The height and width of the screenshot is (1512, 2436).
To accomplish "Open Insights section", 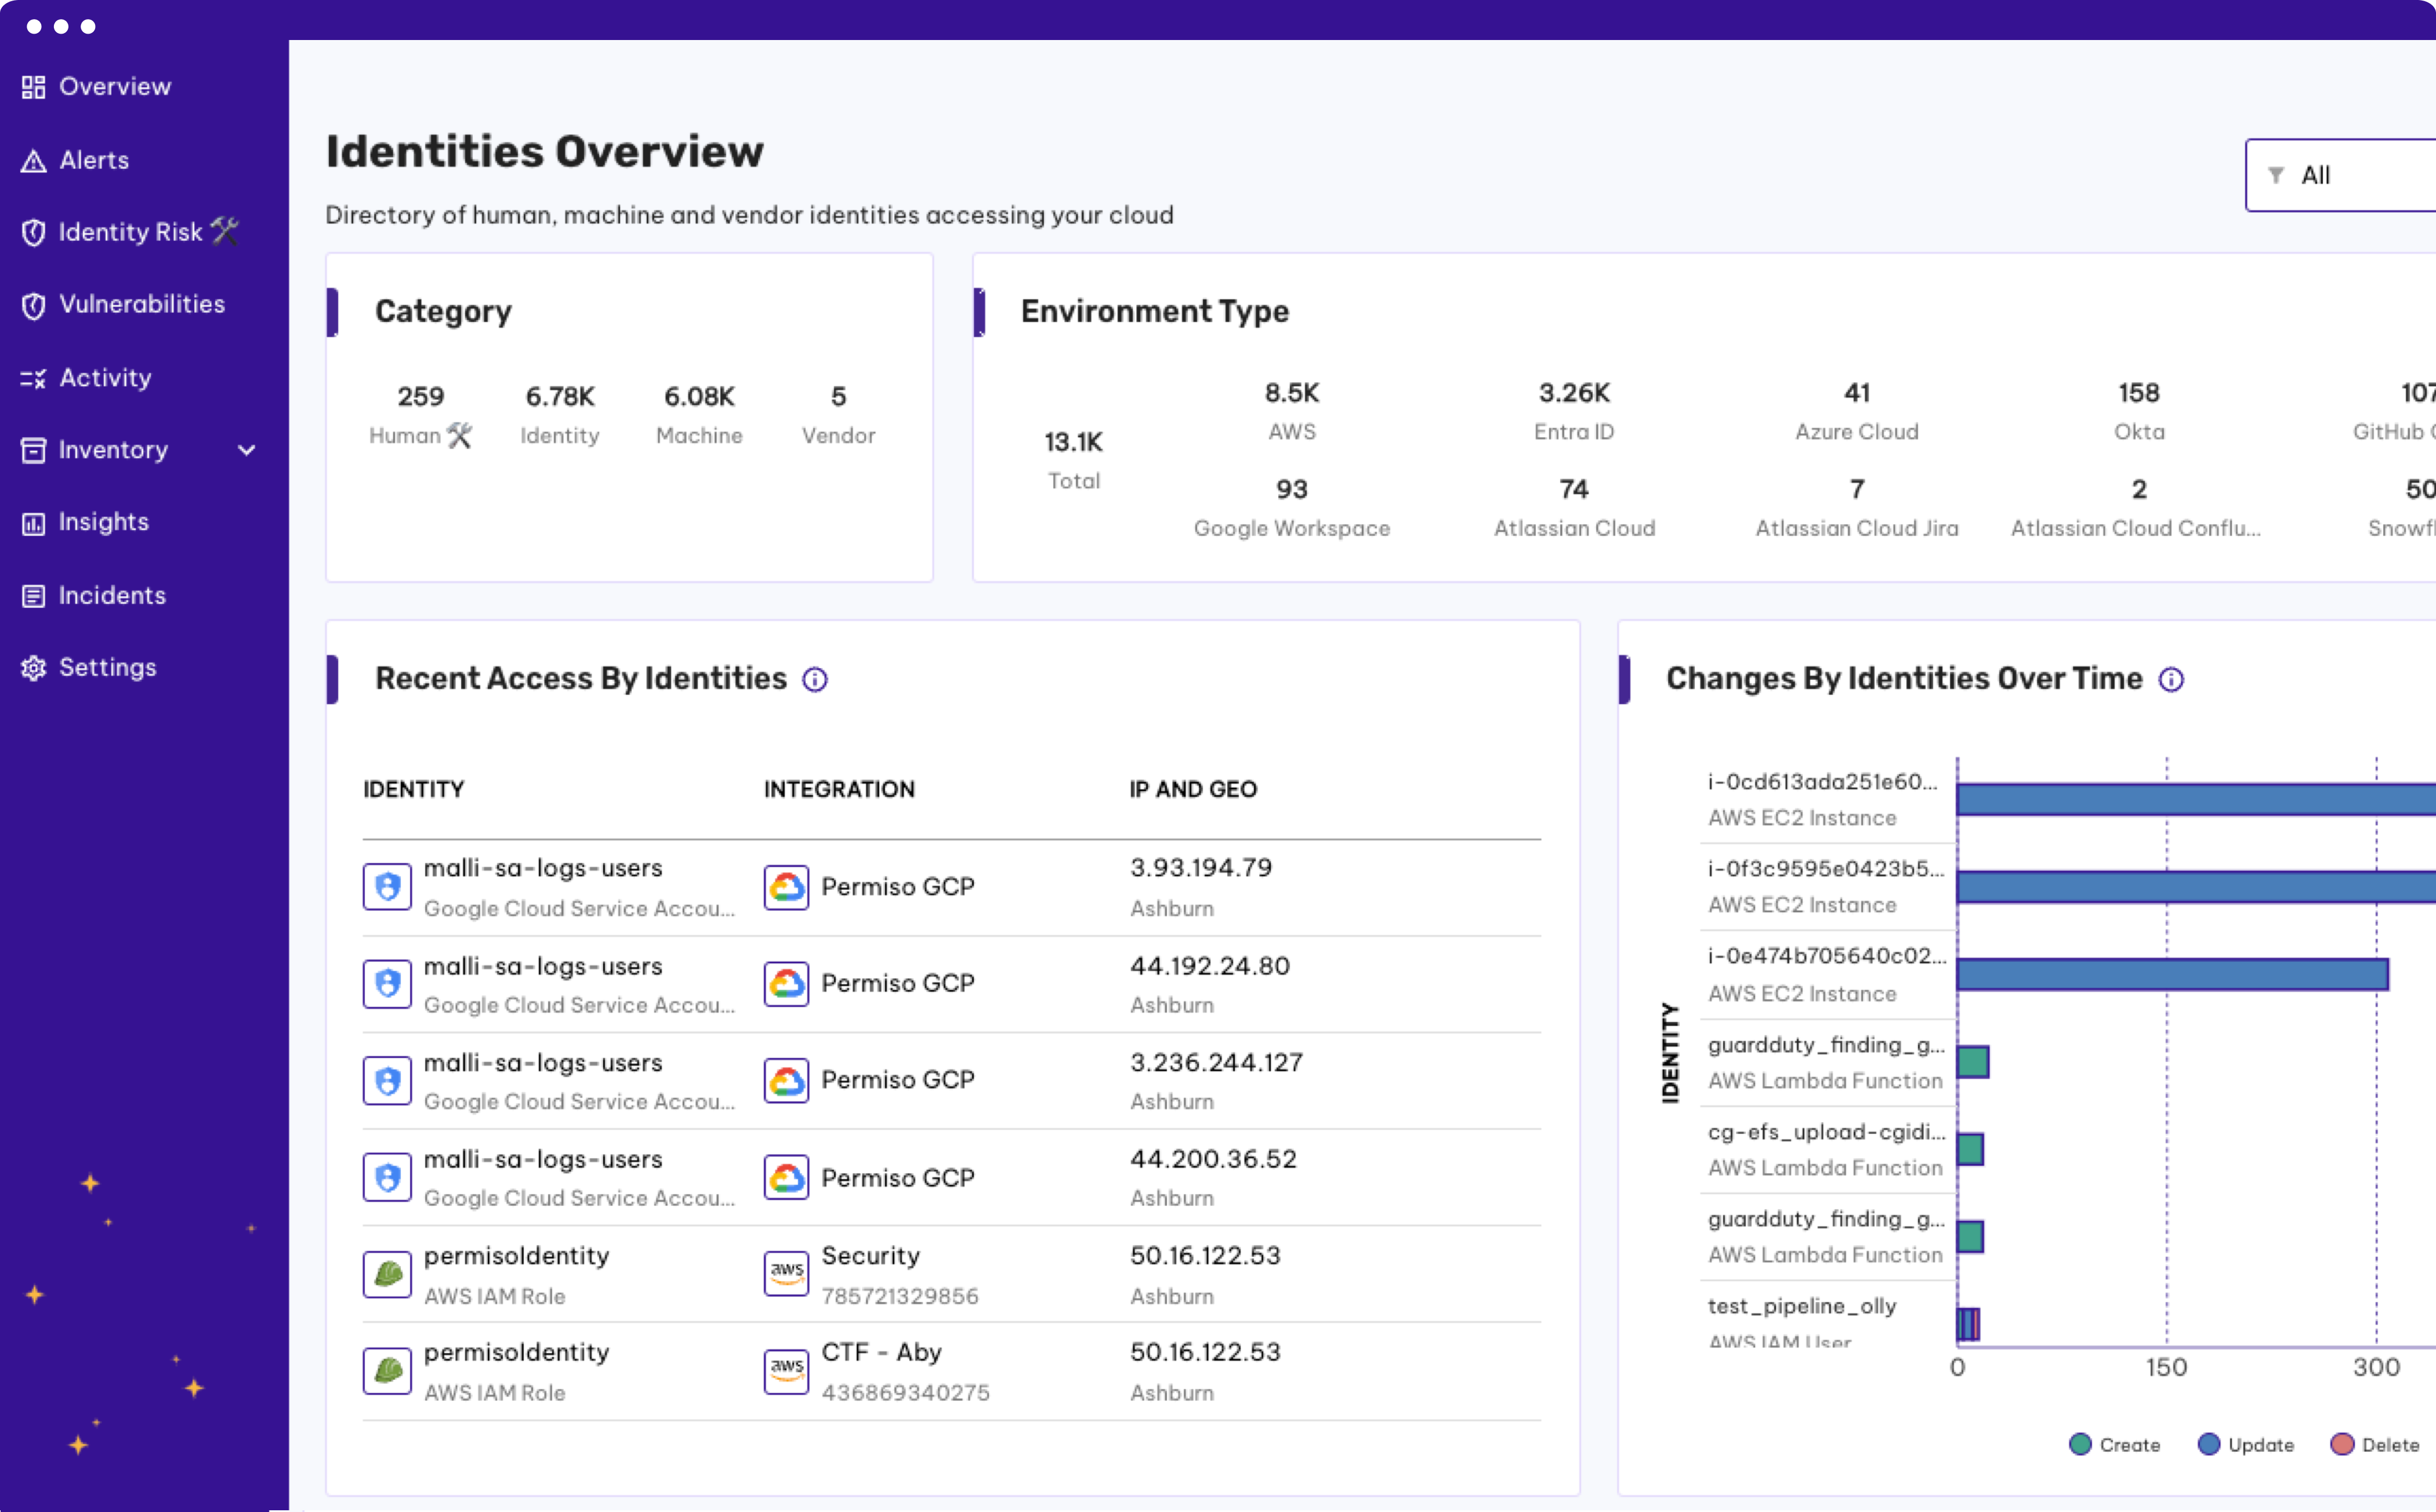I will (104, 523).
